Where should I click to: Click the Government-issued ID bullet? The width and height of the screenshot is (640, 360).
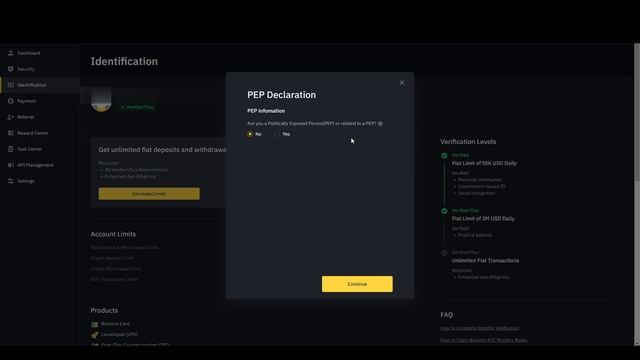click(x=482, y=186)
